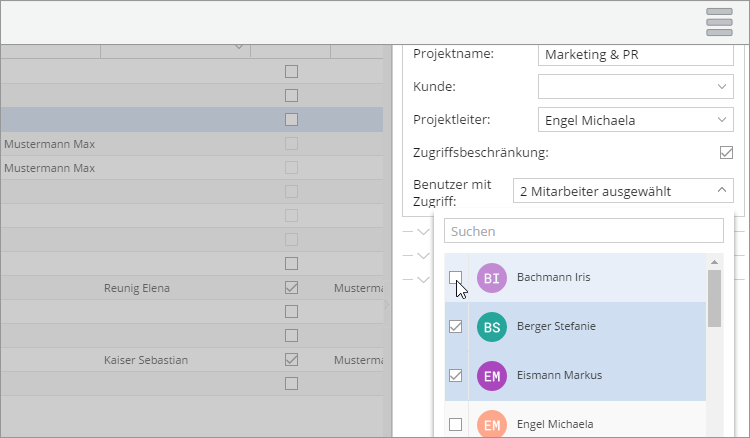The width and height of the screenshot is (750, 438).
Task: Click the column header sort chevron
Action: 238,47
